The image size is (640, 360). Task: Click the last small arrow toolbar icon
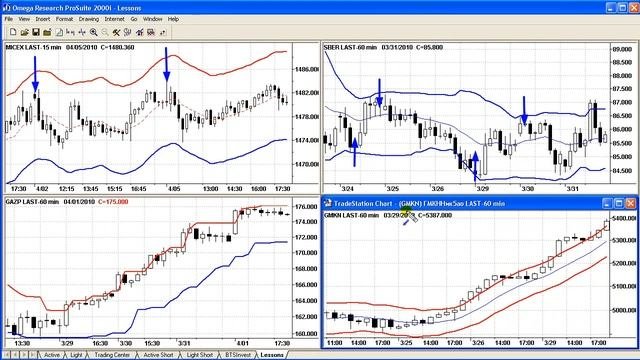point(162,32)
